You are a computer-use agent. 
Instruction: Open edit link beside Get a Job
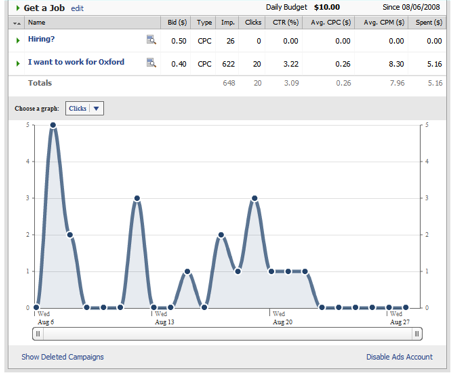77,8
